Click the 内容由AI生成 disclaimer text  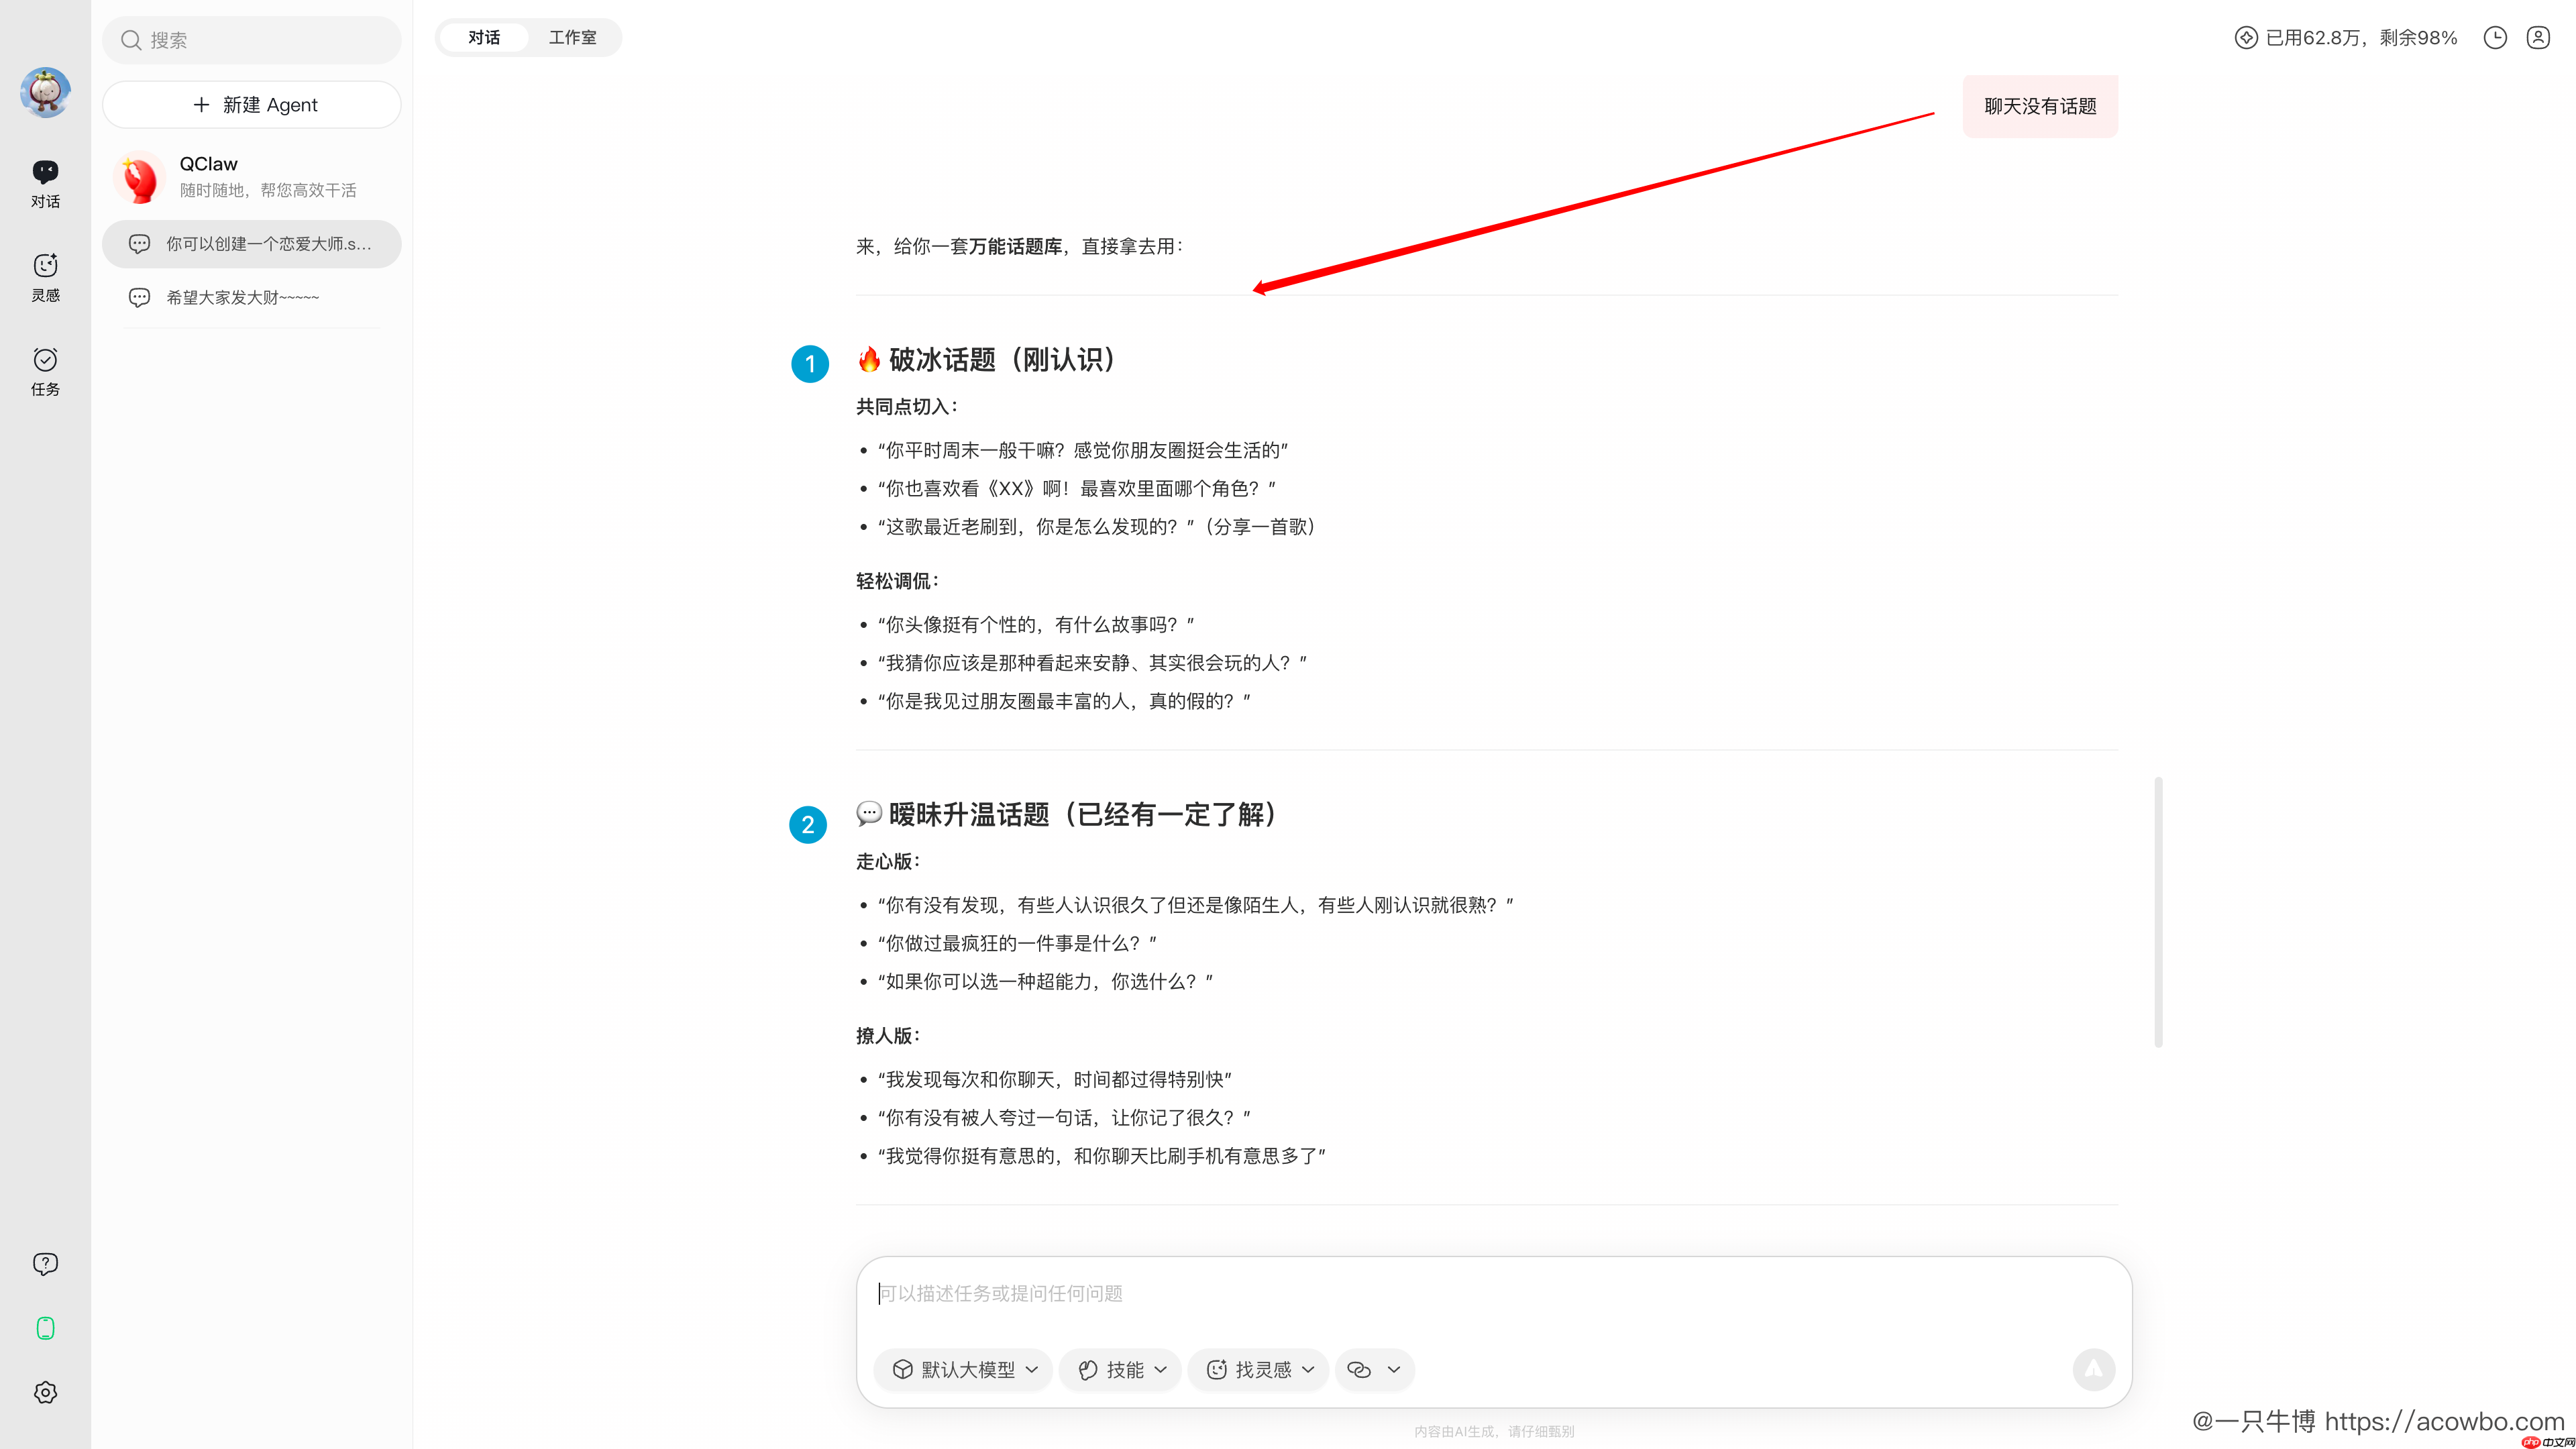pyautogui.click(x=1494, y=1432)
